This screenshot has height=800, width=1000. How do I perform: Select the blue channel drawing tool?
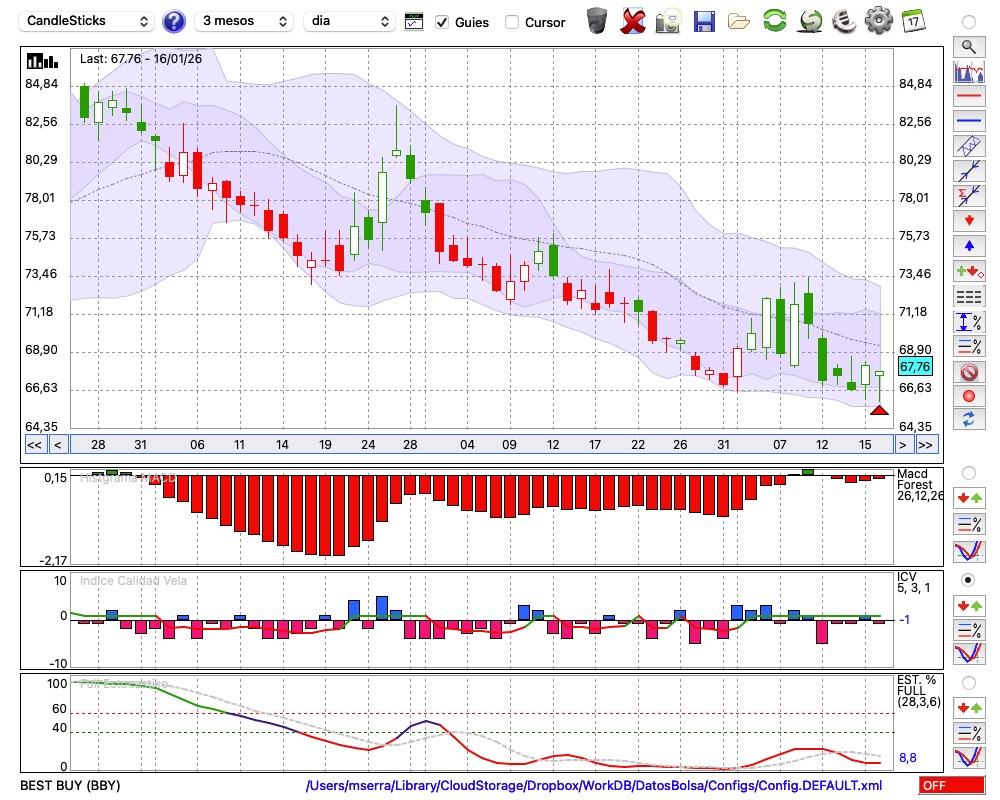click(x=968, y=146)
